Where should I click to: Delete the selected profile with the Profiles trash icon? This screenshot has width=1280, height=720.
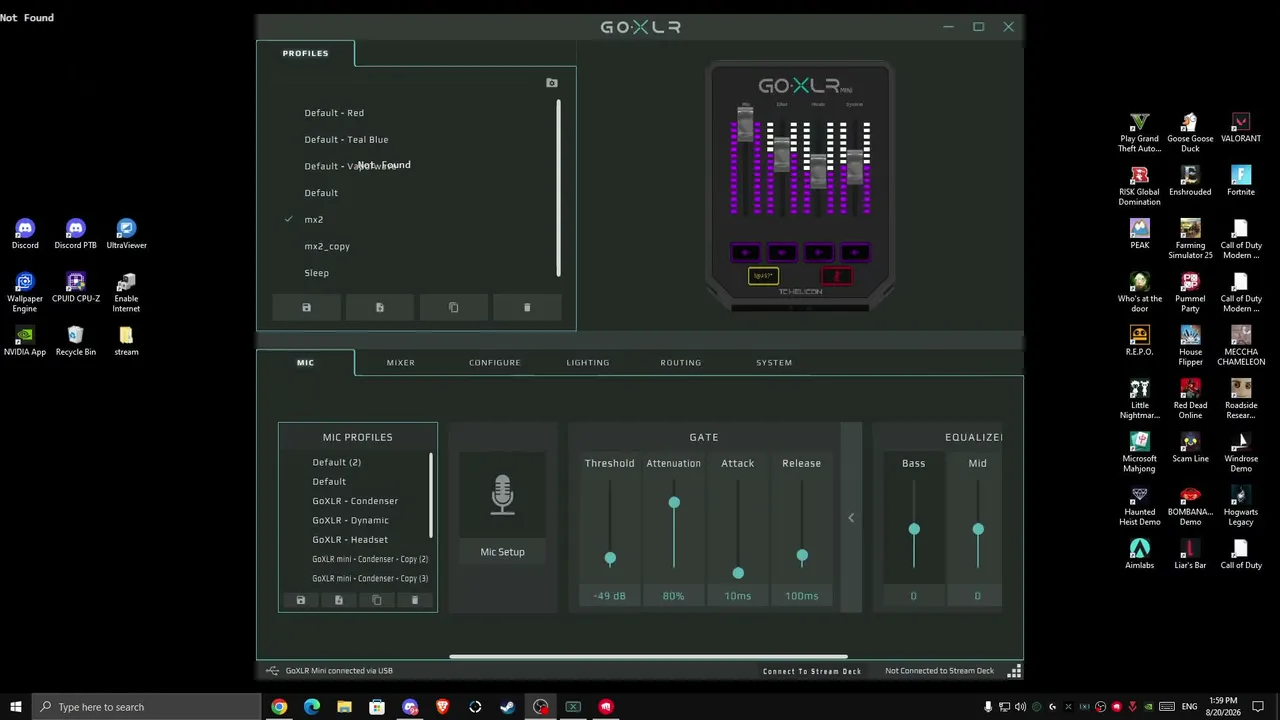pos(527,307)
